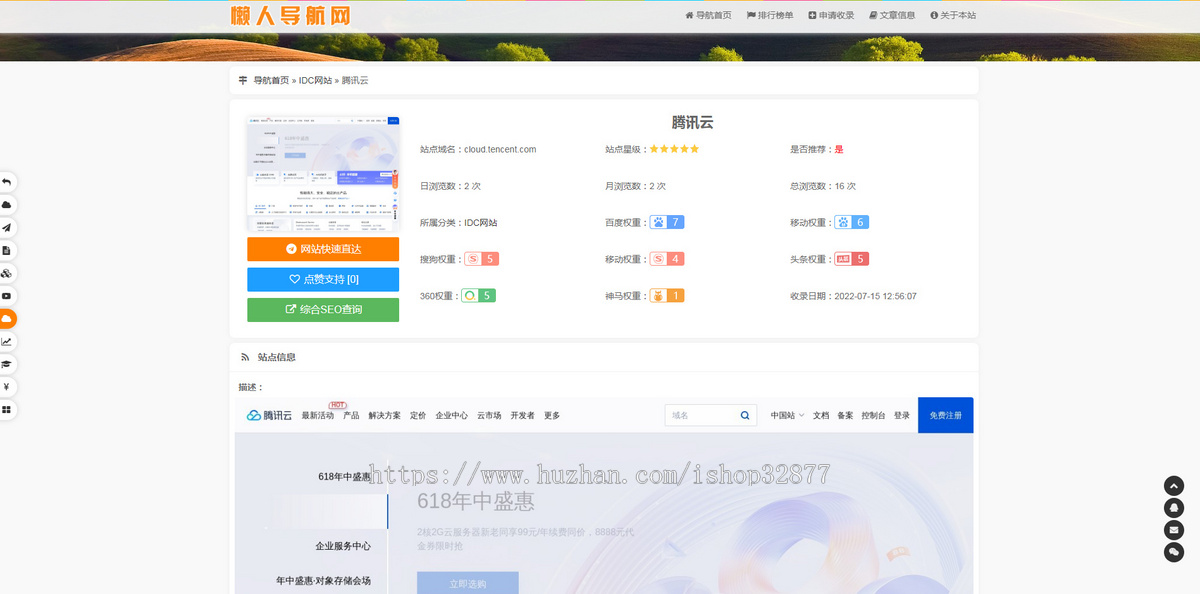
Task: Click the Shenma weight badge showing 1
Action: tap(667, 296)
